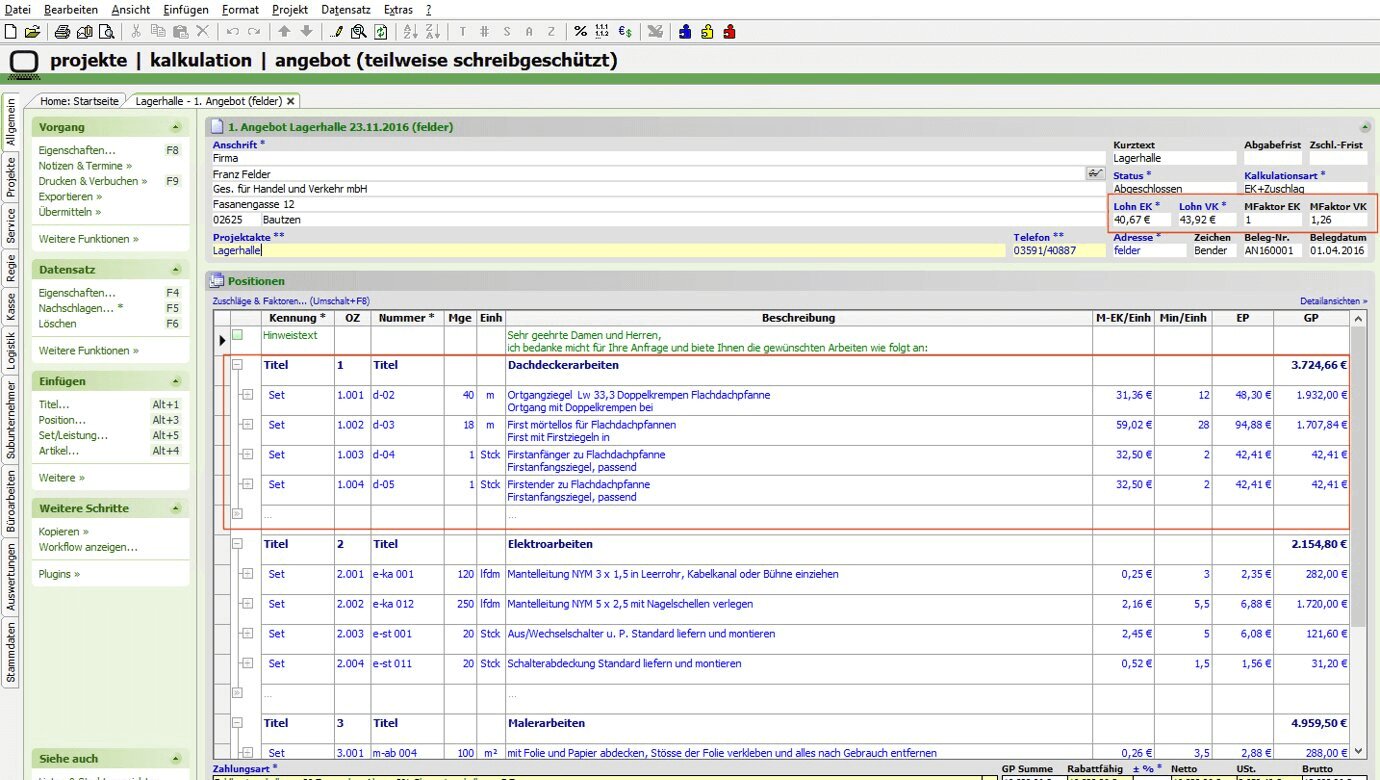The image size is (1380, 780).
Task: Click the green refresh document toolbar icon
Action: [x=380, y=32]
